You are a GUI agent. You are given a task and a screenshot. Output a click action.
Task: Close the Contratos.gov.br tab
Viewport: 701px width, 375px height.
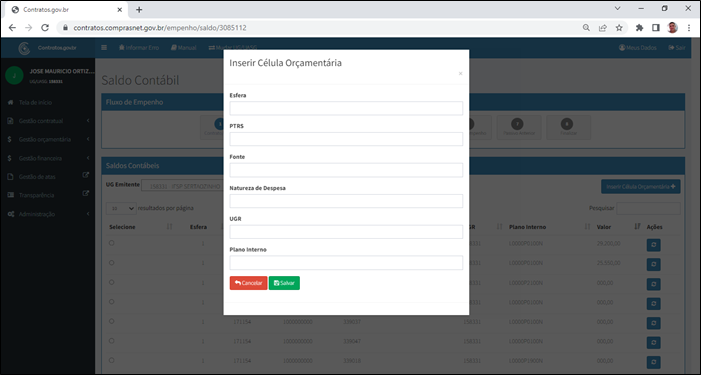tap(119, 9)
